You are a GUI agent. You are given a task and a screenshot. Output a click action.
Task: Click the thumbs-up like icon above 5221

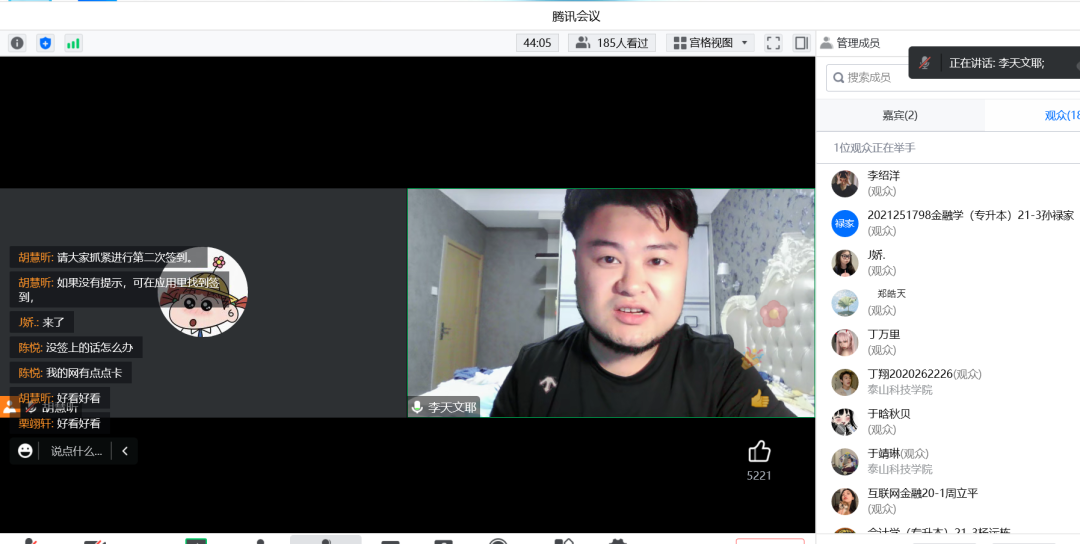pos(759,452)
